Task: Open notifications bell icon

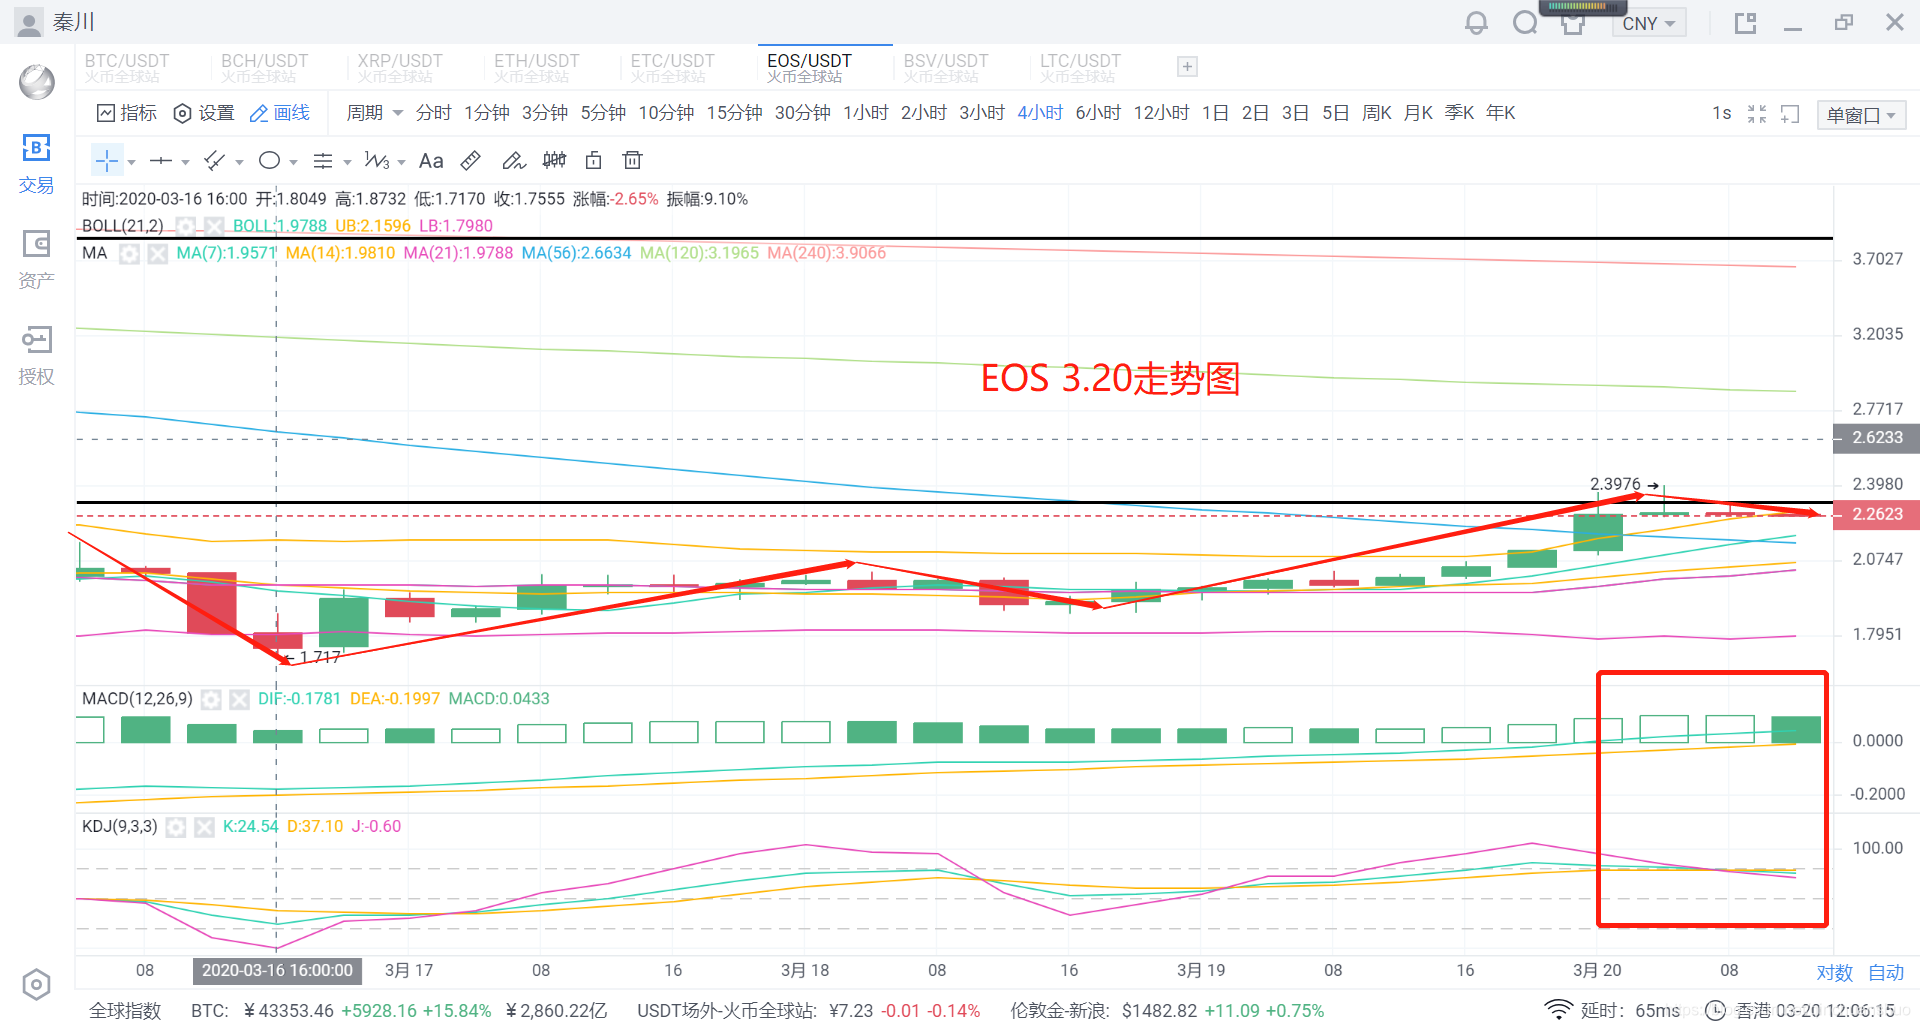Action: [x=1476, y=23]
